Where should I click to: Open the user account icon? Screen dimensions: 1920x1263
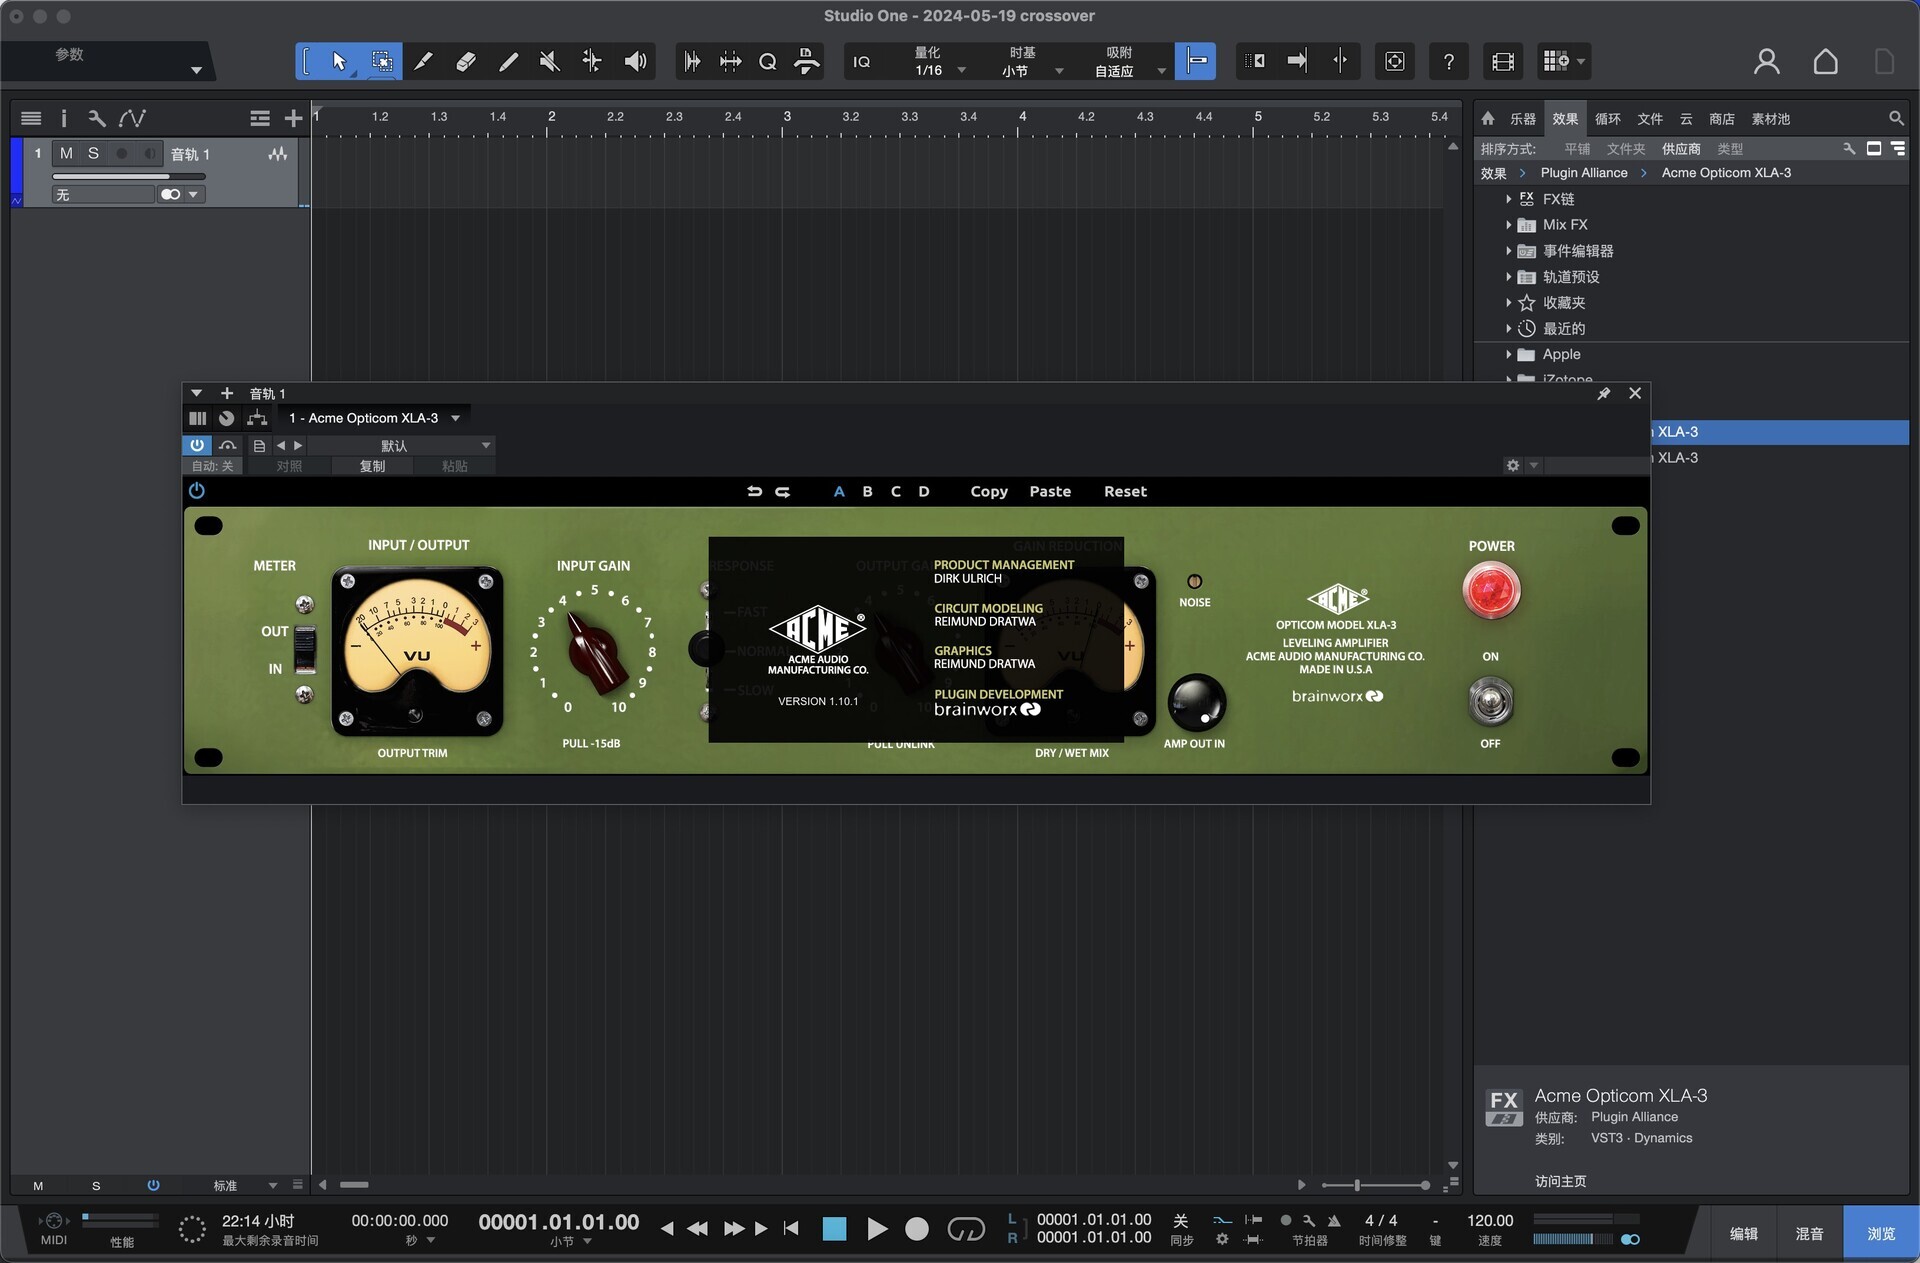[1766, 62]
